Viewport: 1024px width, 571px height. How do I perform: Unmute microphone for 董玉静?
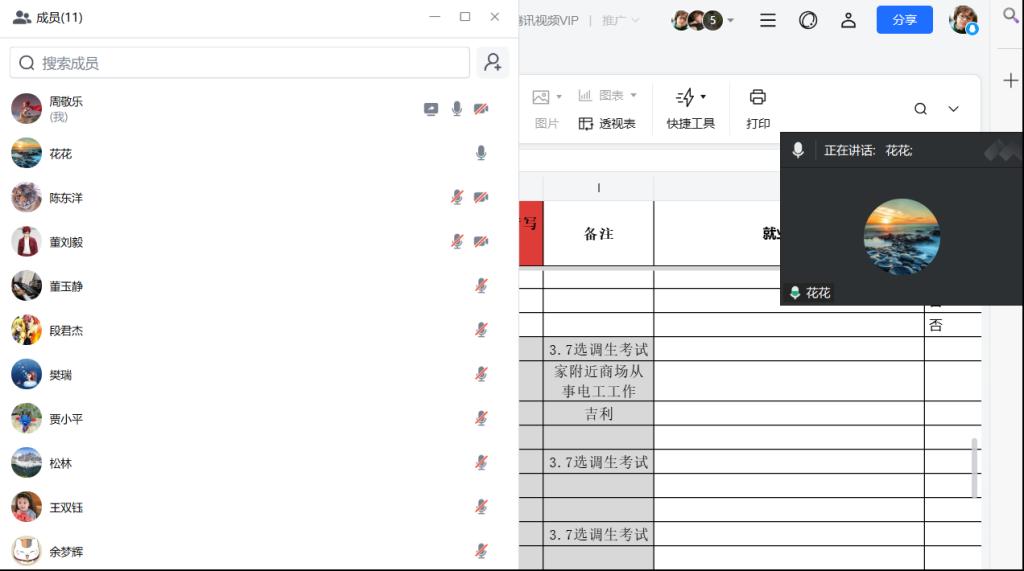[481, 286]
